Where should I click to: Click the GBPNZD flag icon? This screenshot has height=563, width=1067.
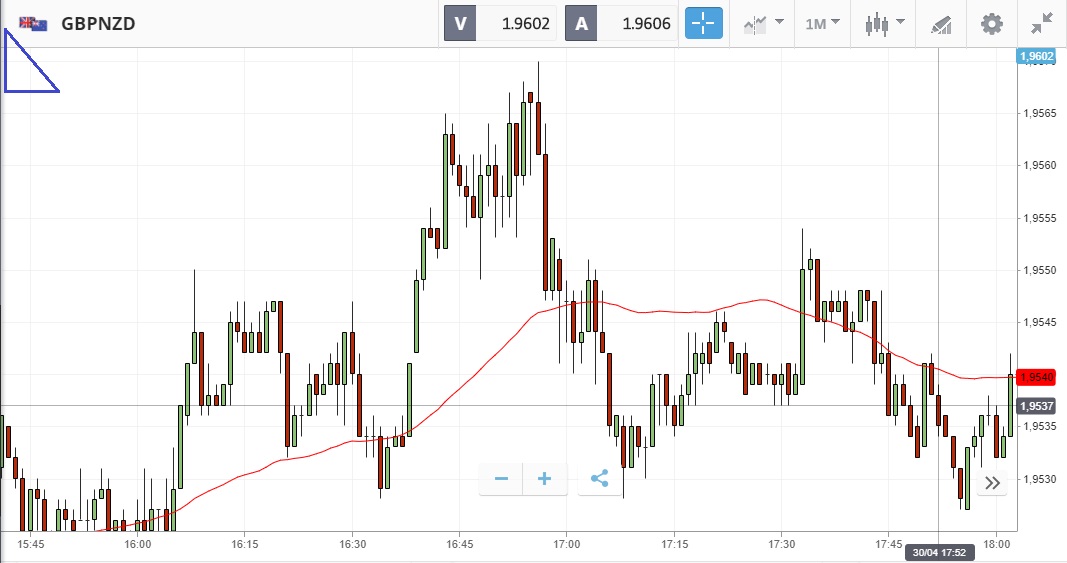(x=33, y=24)
